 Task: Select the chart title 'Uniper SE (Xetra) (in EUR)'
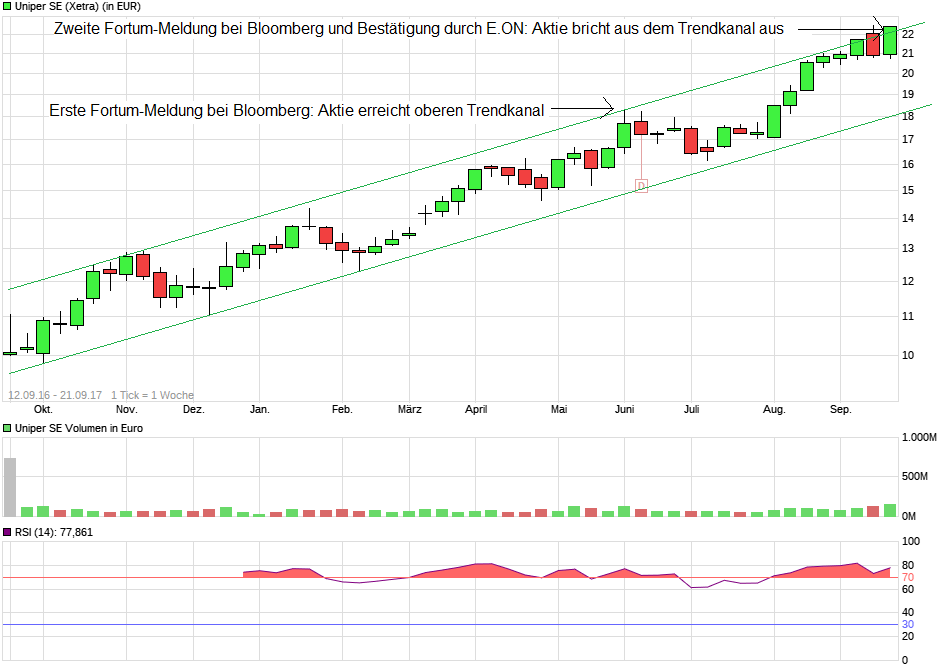click(x=78, y=7)
